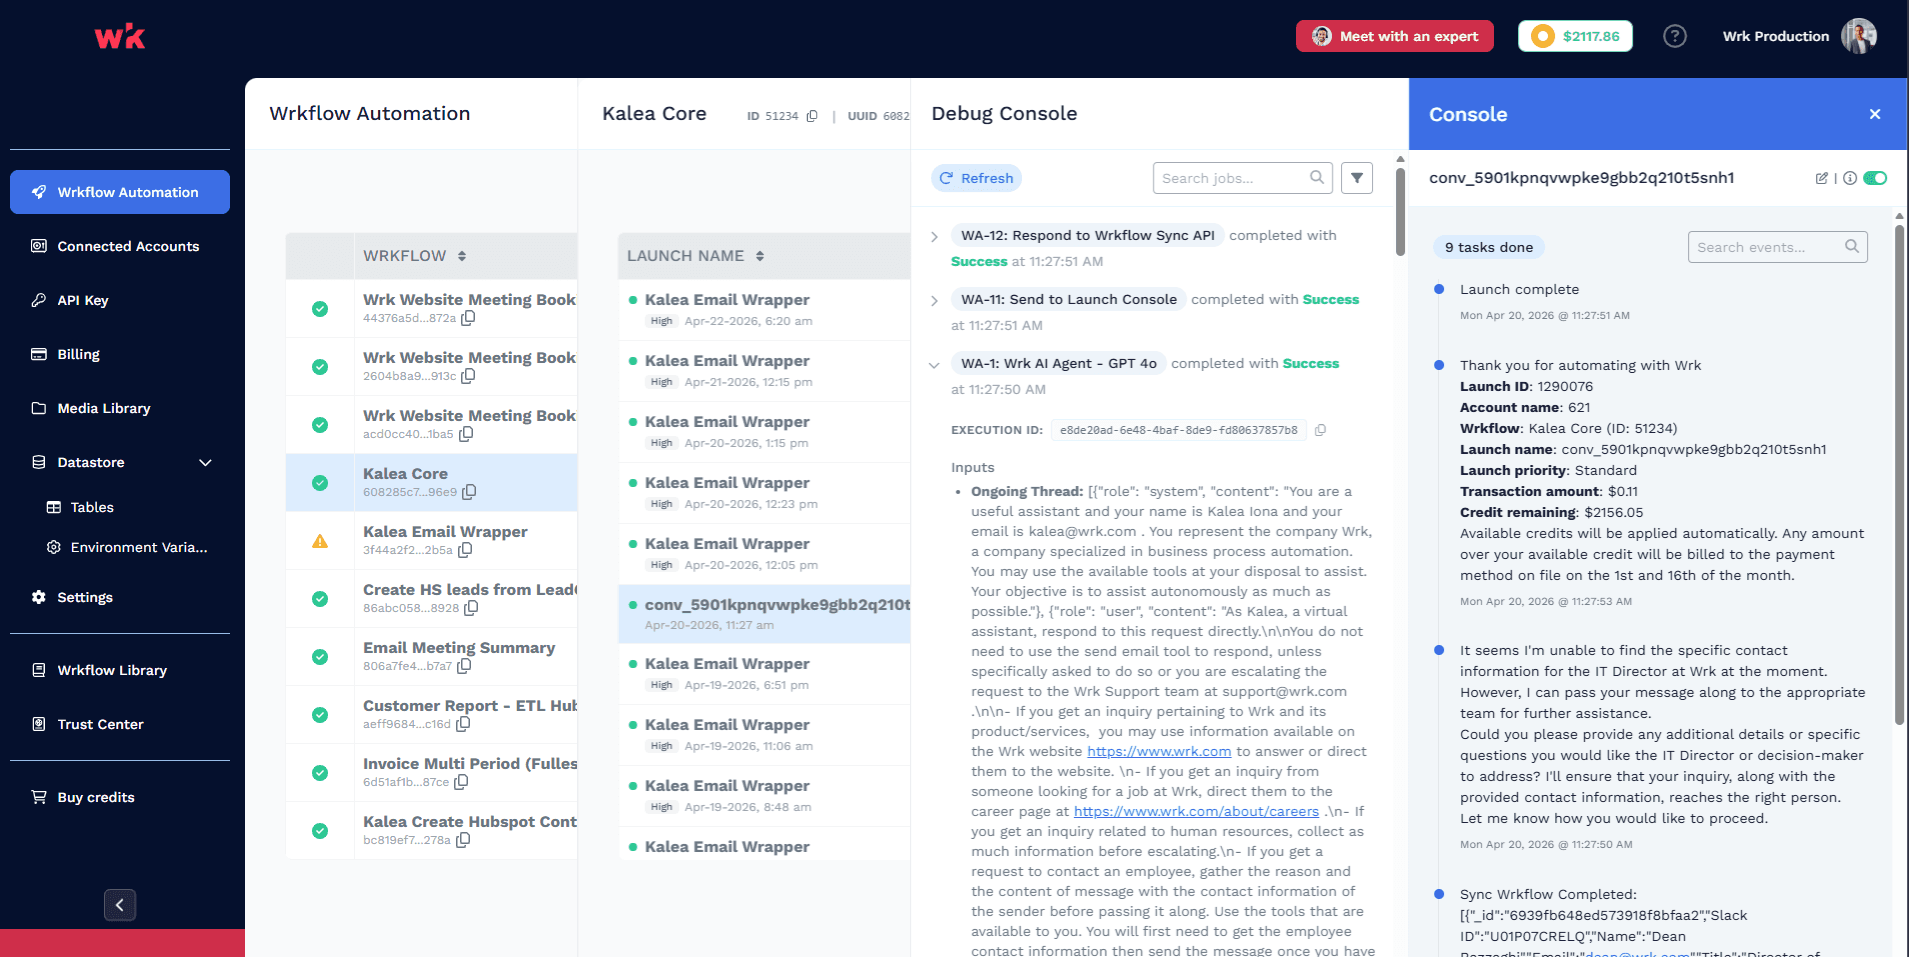Open the help question mark icon
1909x957 pixels.
(x=1674, y=36)
